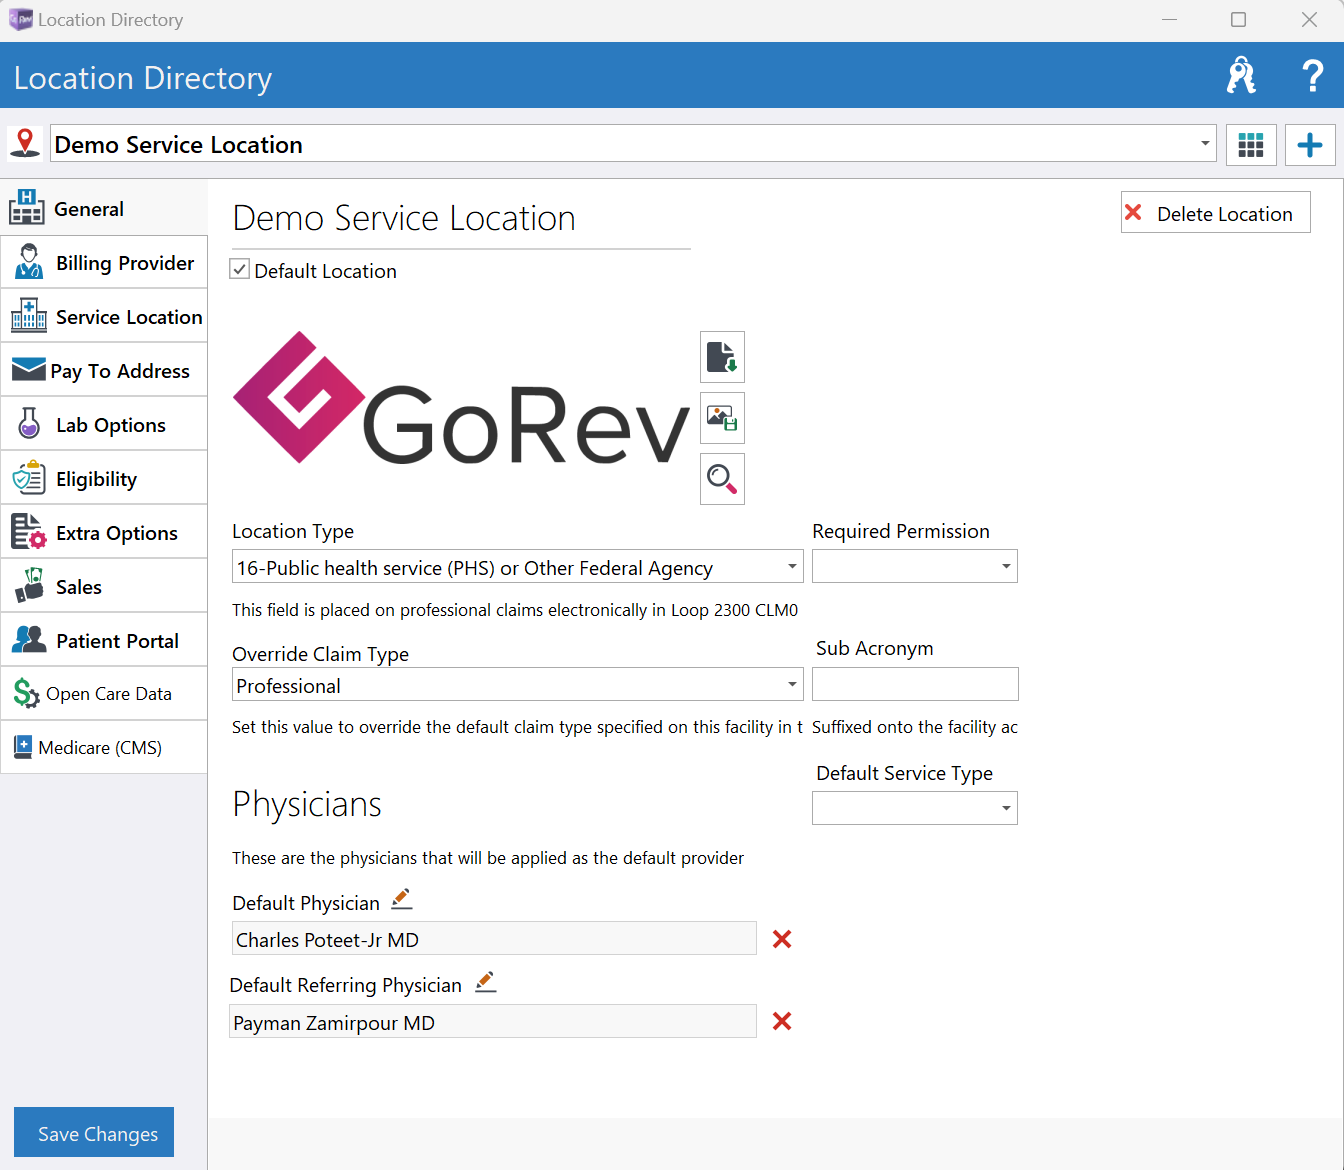Click the Physicians section heading
Screen dimensions: 1344x1170
click(307, 804)
